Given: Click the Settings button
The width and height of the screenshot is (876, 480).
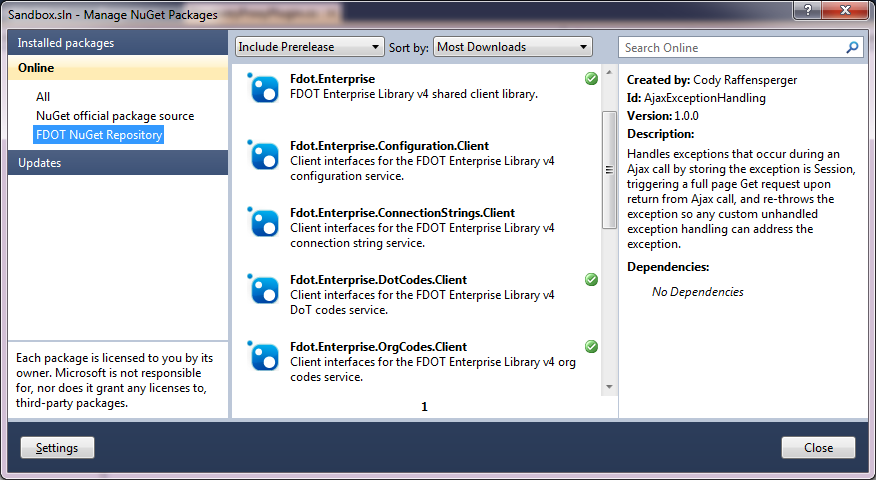Looking at the screenshot, I should (57, 448).
